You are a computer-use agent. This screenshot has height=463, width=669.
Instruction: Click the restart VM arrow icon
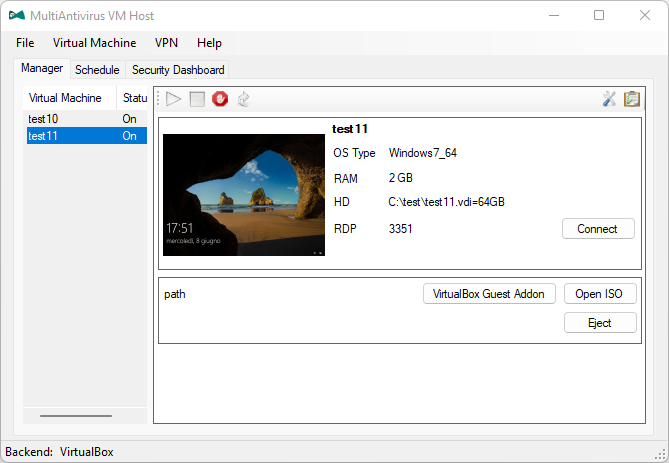tap(244, 99)
